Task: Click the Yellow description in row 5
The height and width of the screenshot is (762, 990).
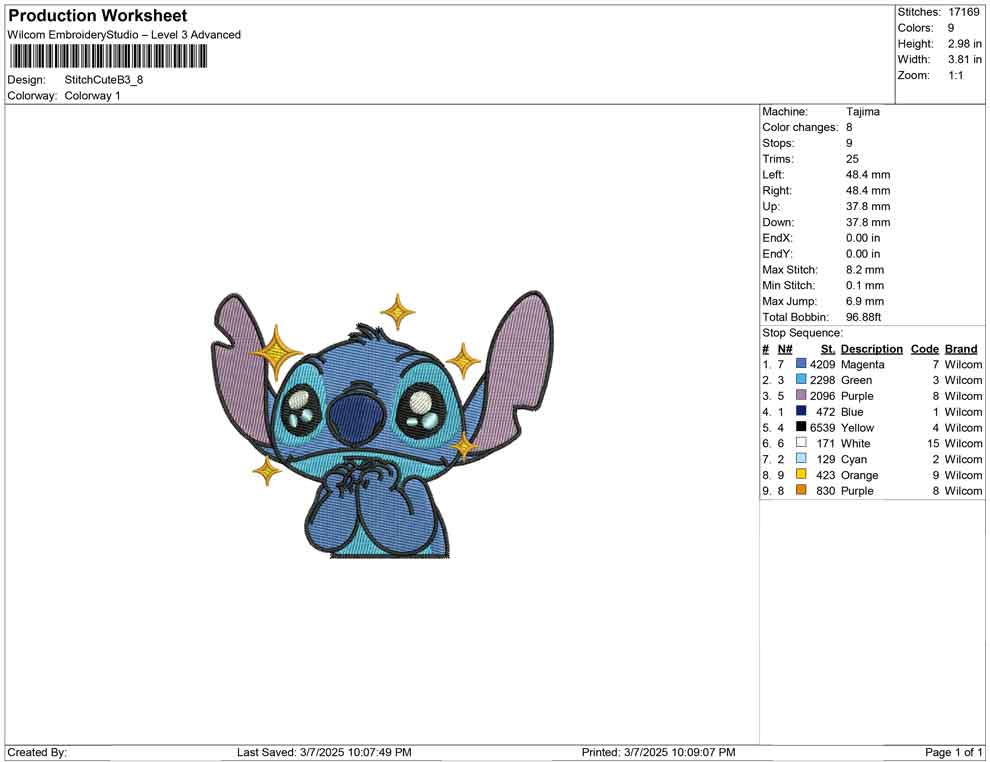Action: 857,427
